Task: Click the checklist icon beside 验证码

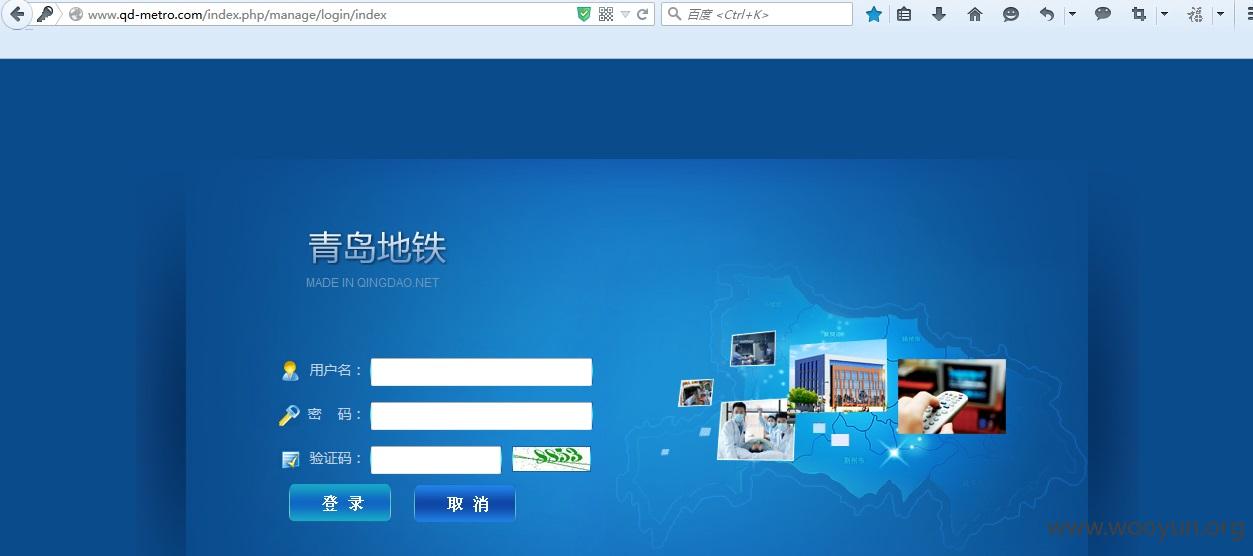Action: point(291,460)
